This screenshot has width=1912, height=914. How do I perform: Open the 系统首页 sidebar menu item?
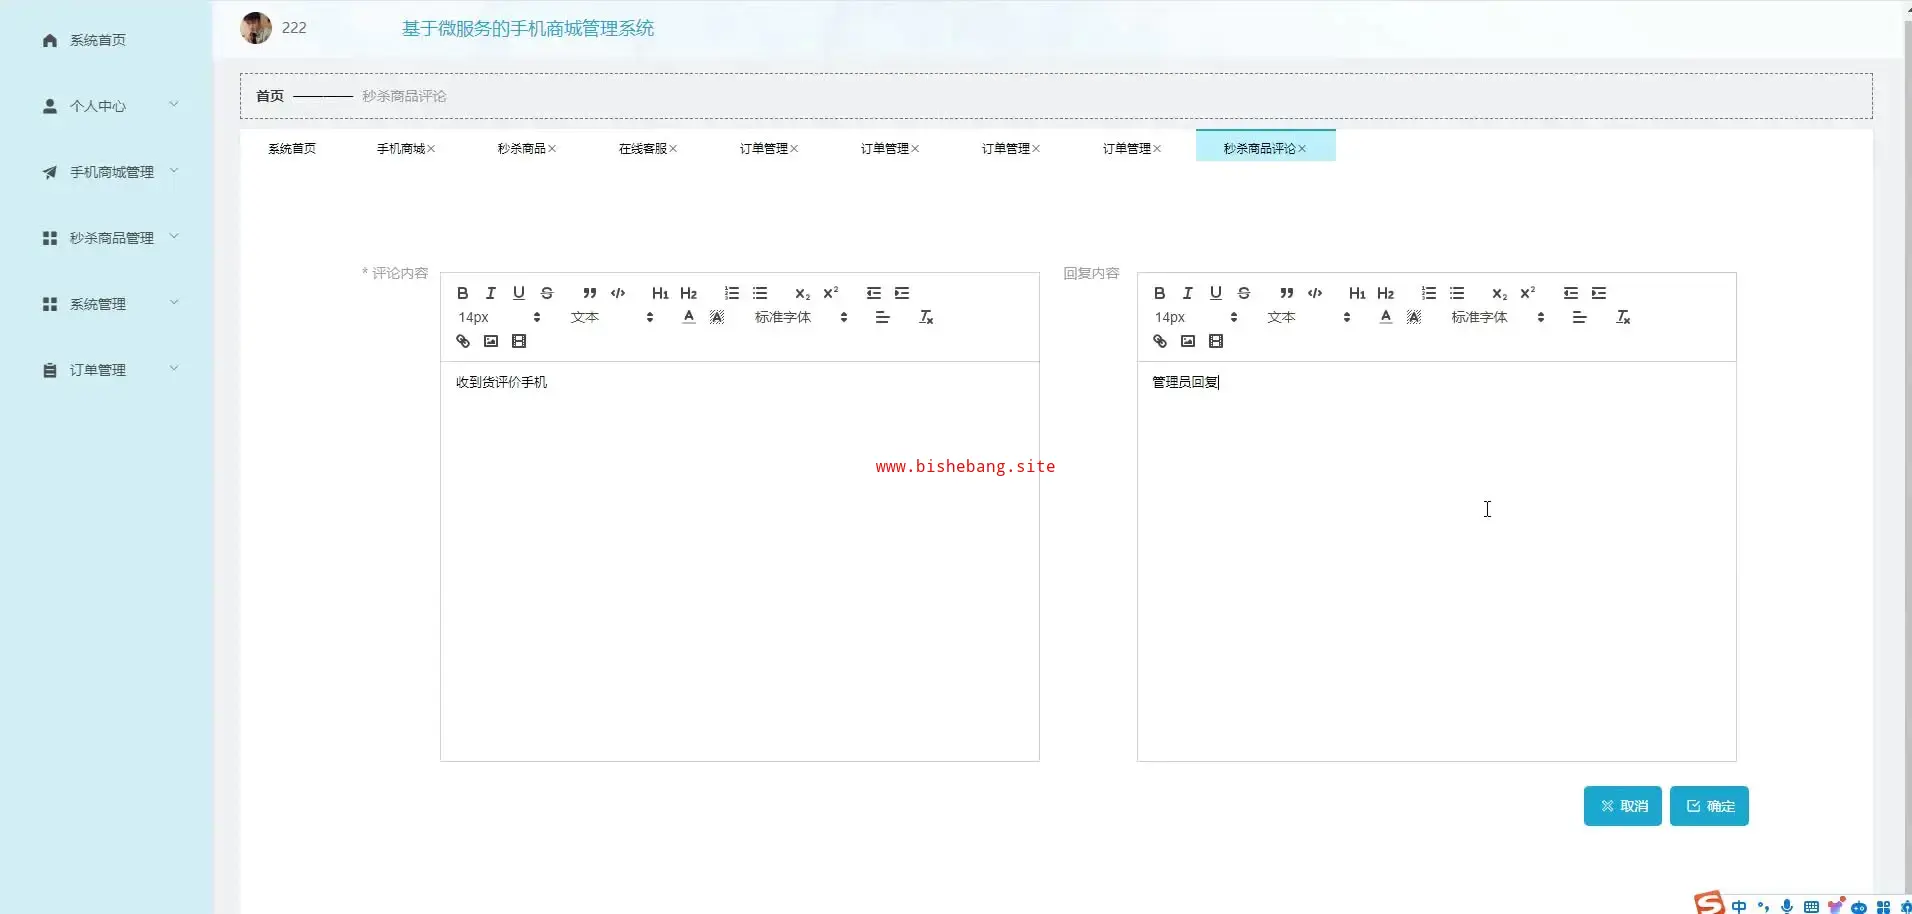(97, 40)
